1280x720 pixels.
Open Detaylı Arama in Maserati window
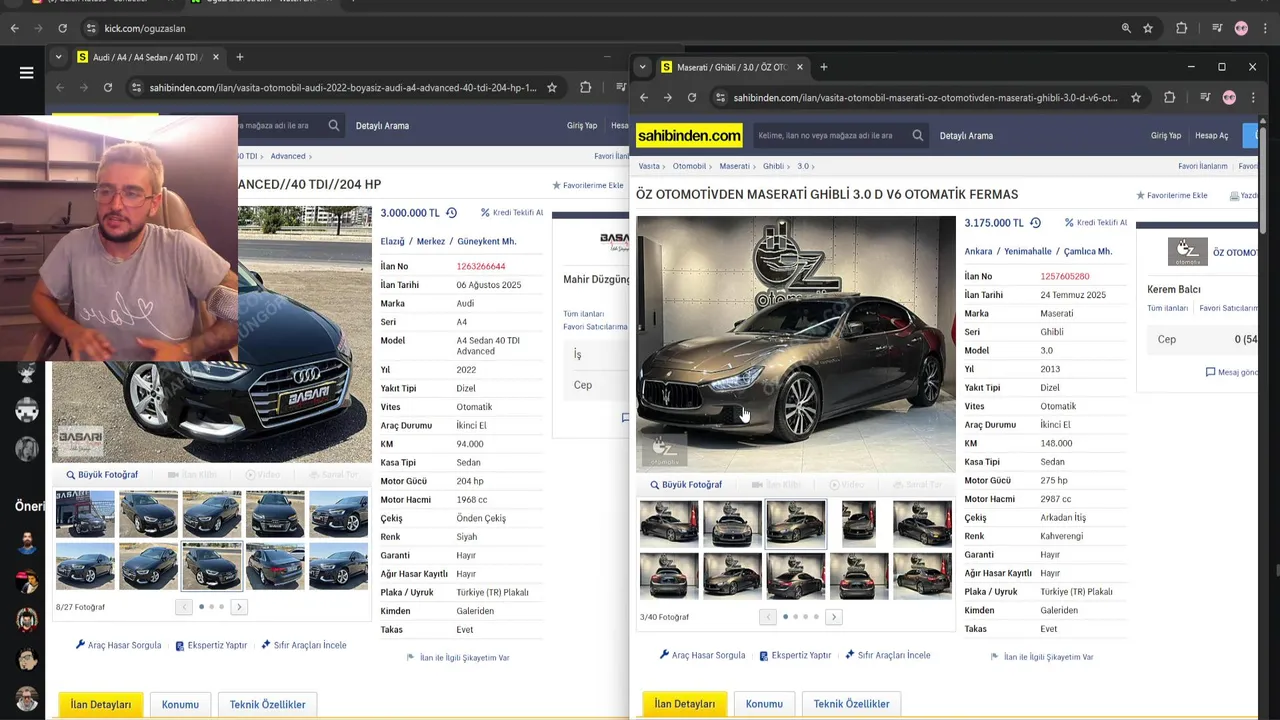click(x=966, y=135)
